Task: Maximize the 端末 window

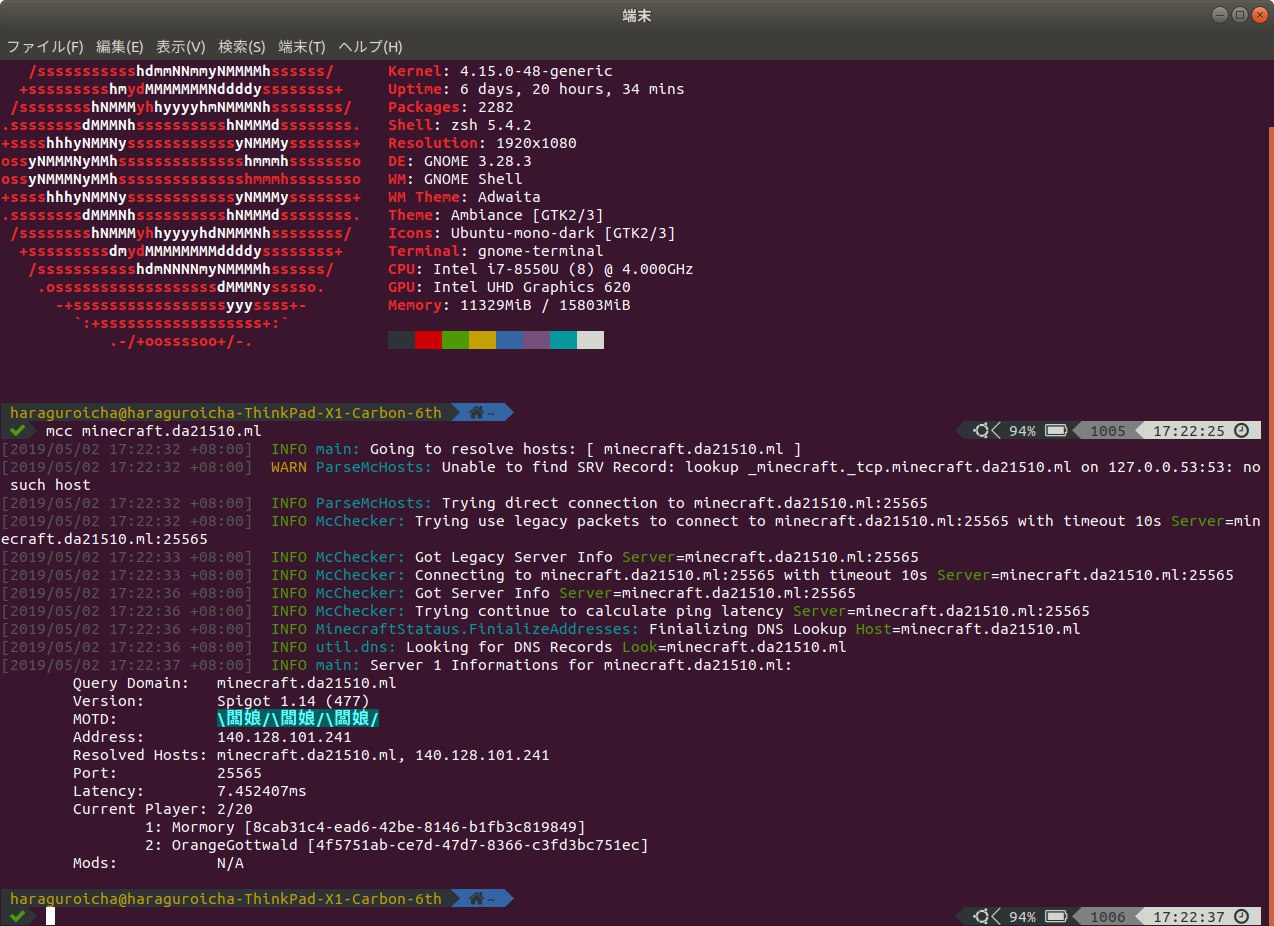Action: (x=1239, y=14)
